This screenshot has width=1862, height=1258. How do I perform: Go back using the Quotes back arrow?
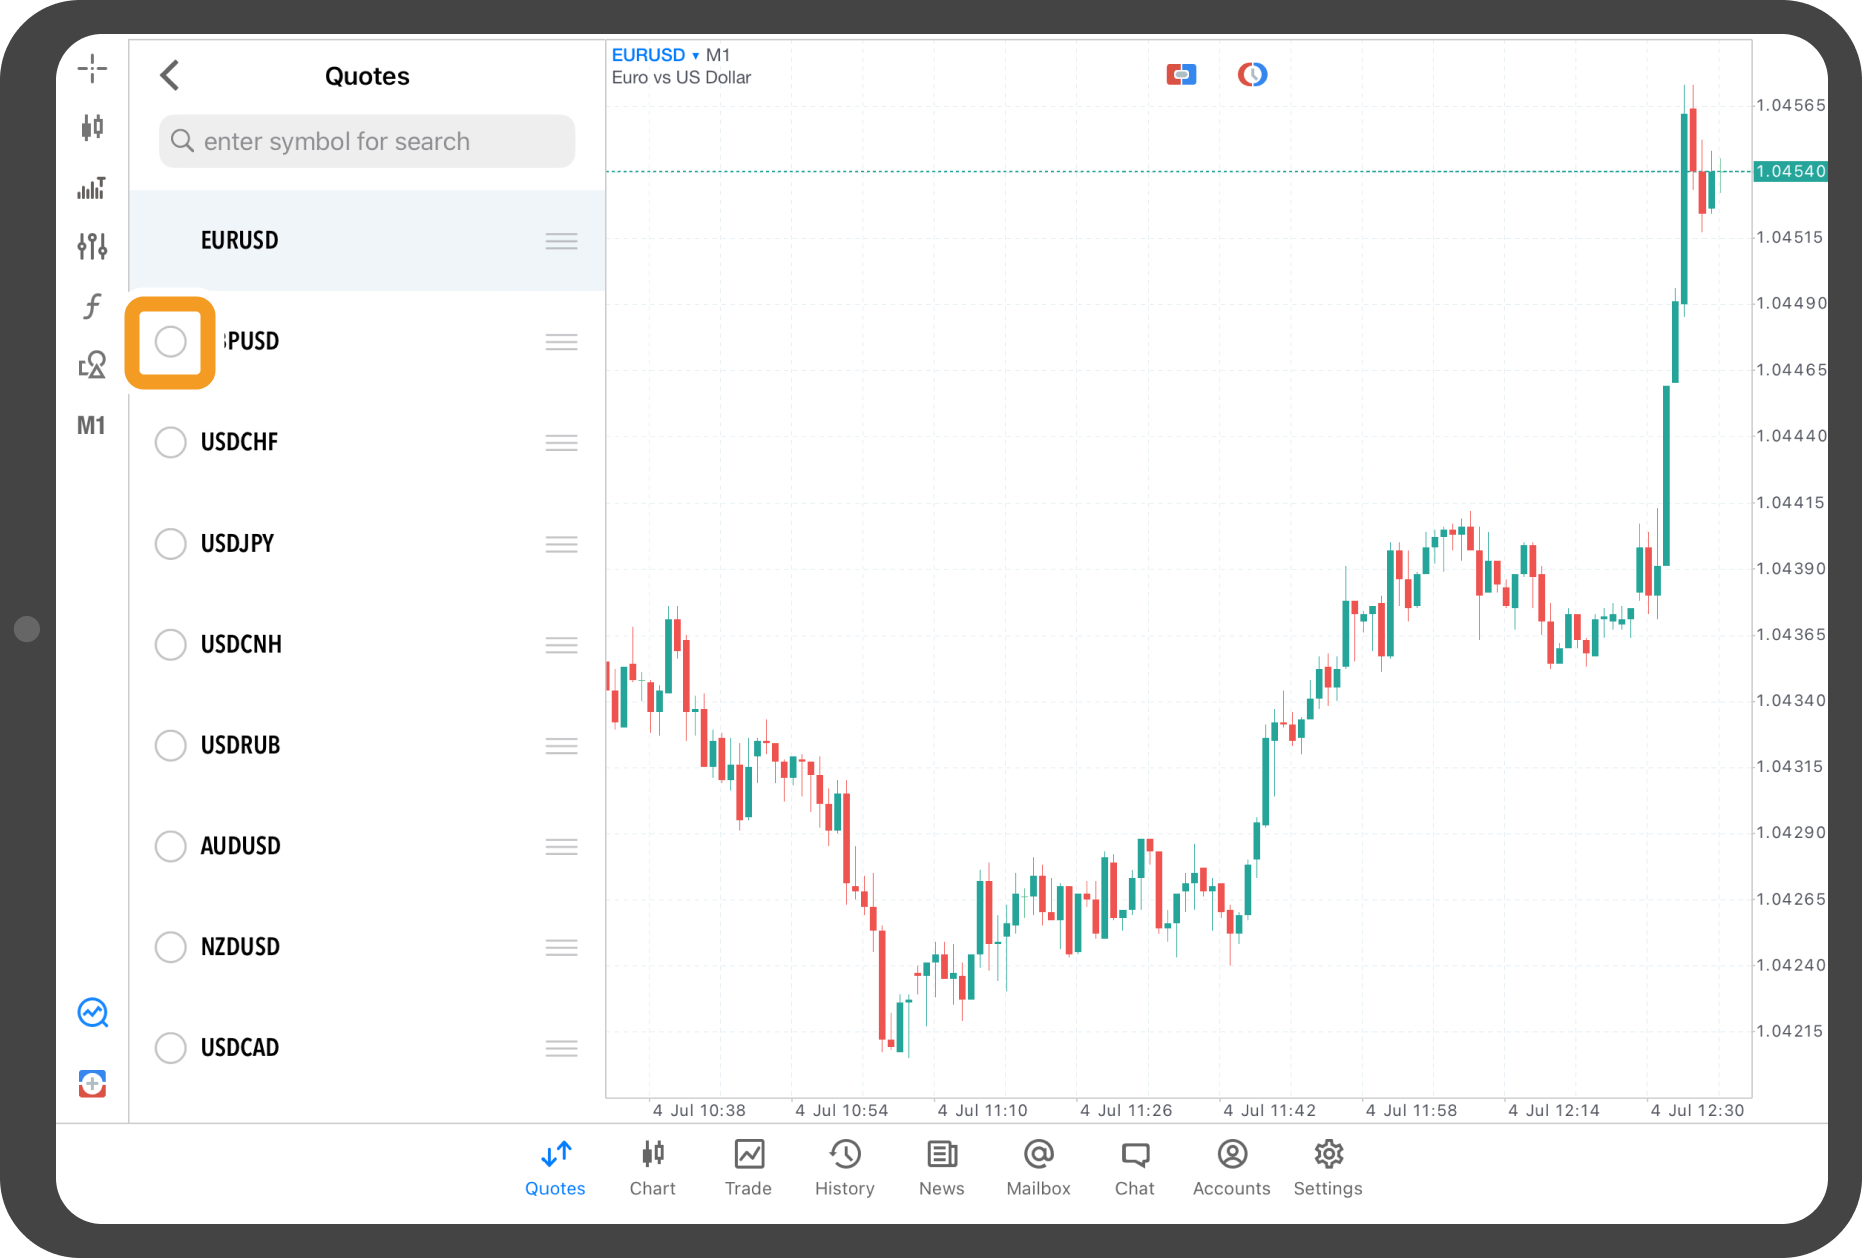[x=170, y=76]
